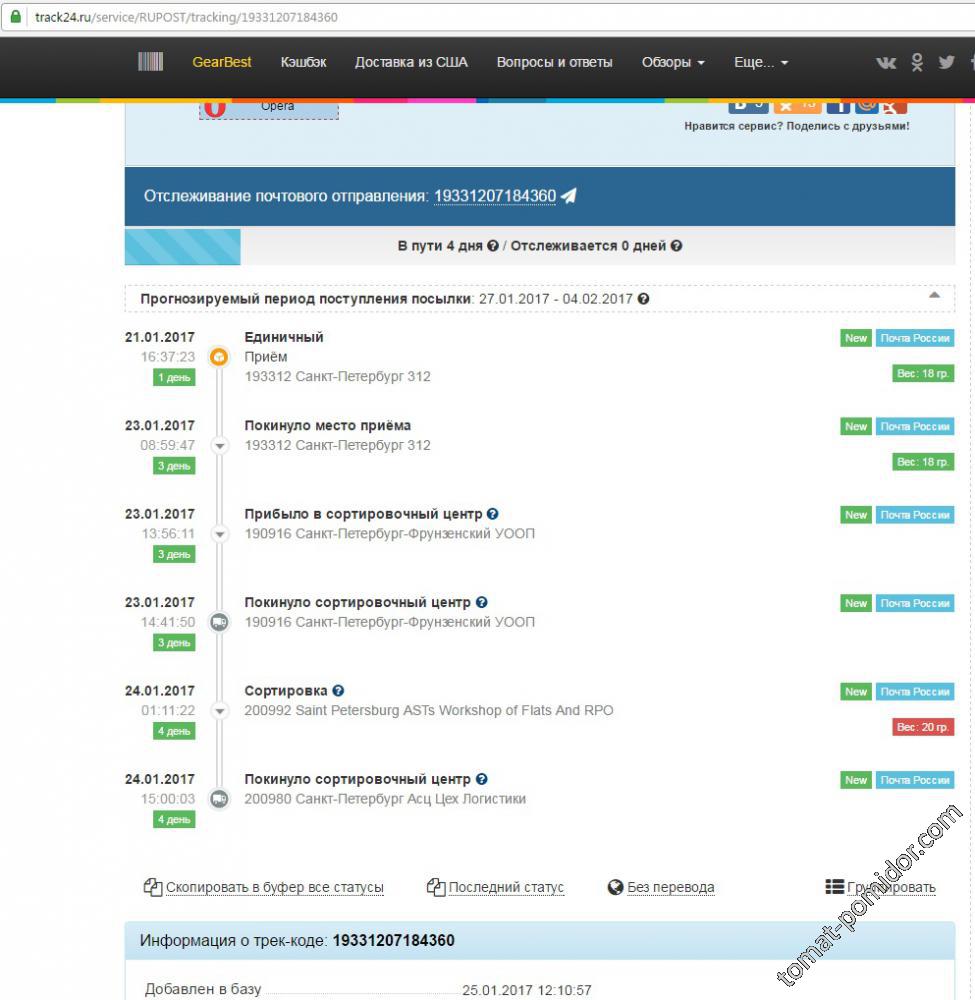Screen dimensions: 975x1000
Task: Click help icon beside 'Покинуло сортировочный центр' 23.01.2017
Action: pos(481,602)
